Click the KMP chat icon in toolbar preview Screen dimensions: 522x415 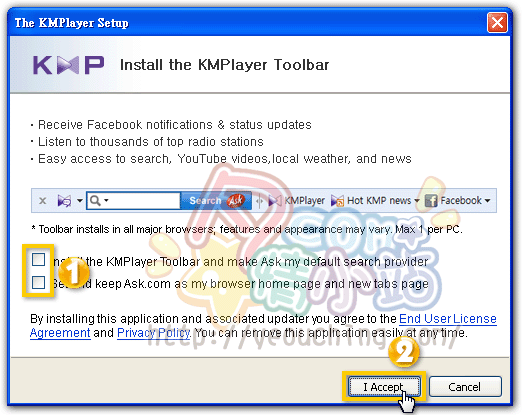64,201
